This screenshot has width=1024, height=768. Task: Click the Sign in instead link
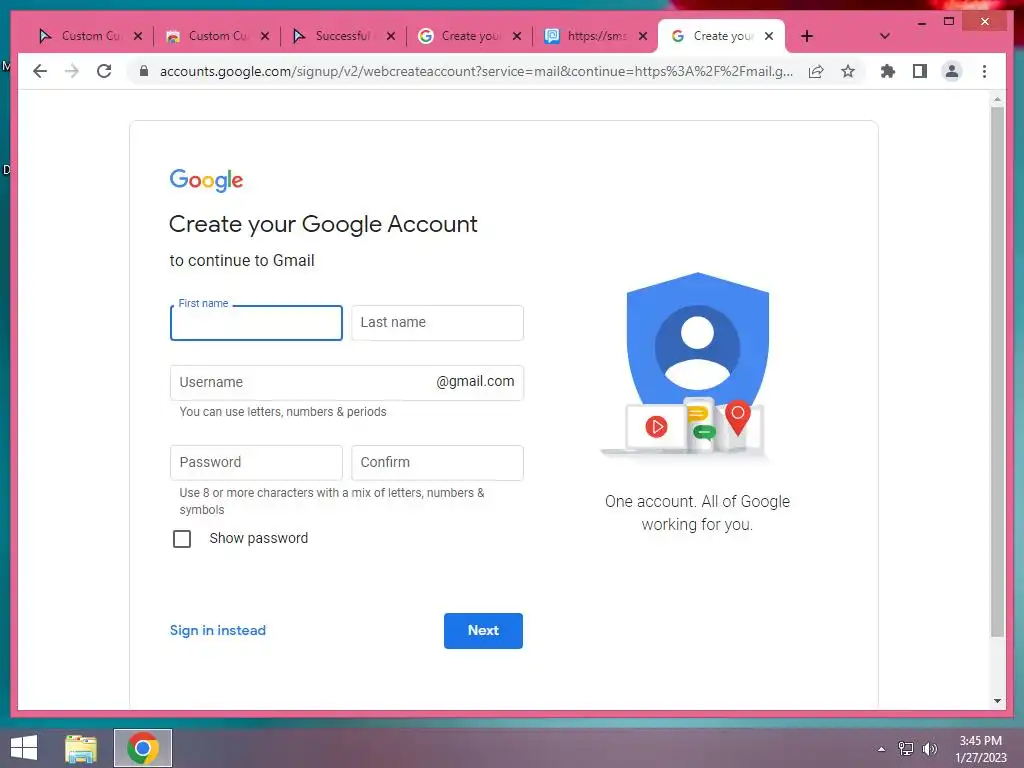[x=217, y=630]
